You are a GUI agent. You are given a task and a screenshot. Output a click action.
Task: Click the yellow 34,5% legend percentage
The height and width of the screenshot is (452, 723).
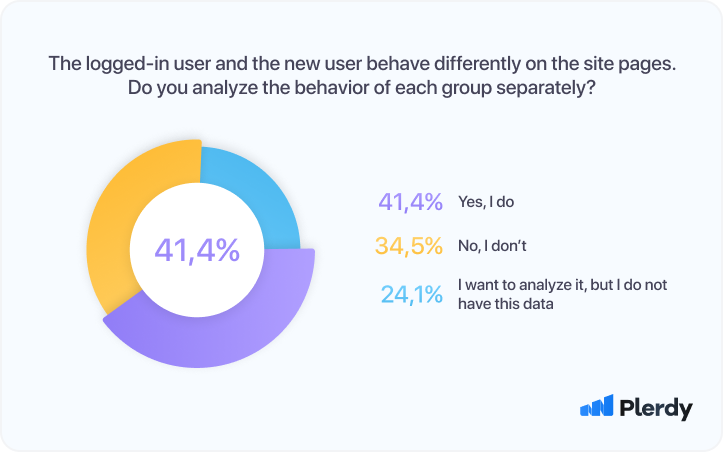point(409,245)
